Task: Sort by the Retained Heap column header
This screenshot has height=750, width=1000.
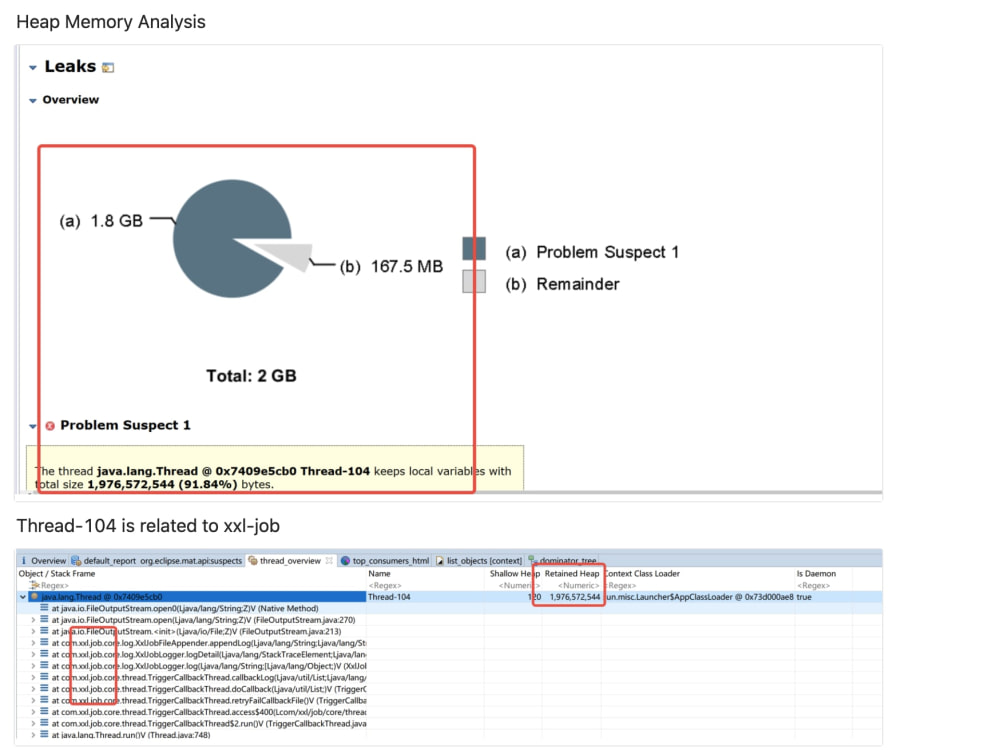Action: (x=571, y=573)
